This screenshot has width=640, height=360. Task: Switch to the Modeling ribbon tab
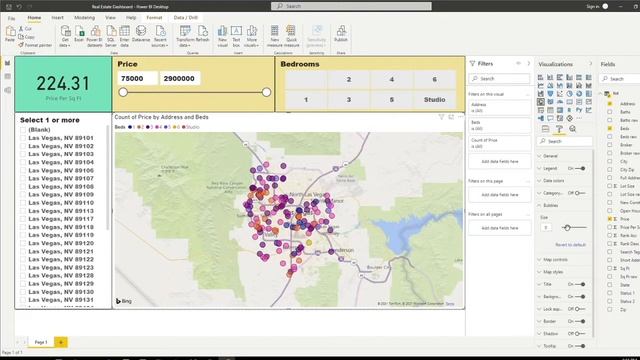(x=84, y=18)
